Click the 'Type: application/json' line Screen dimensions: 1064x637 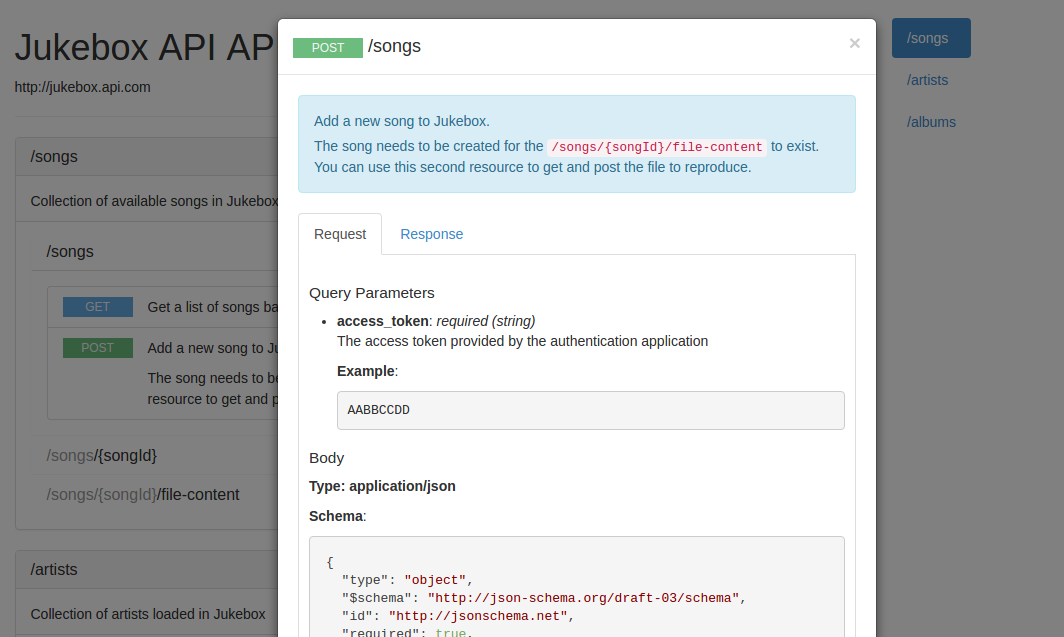click(382, 486)
